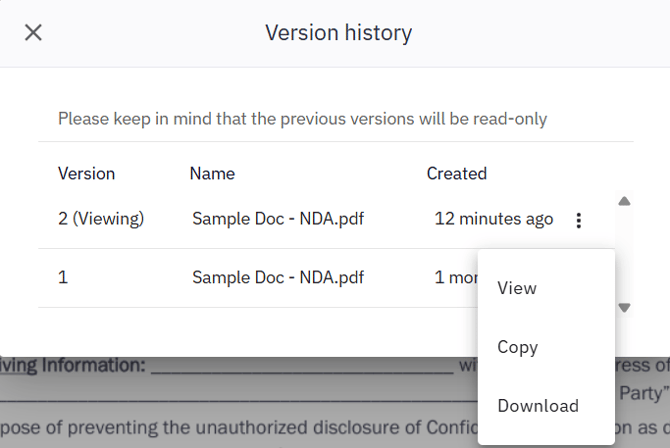
Task: Close the Version history dialog
Action: tap(33, 33)
